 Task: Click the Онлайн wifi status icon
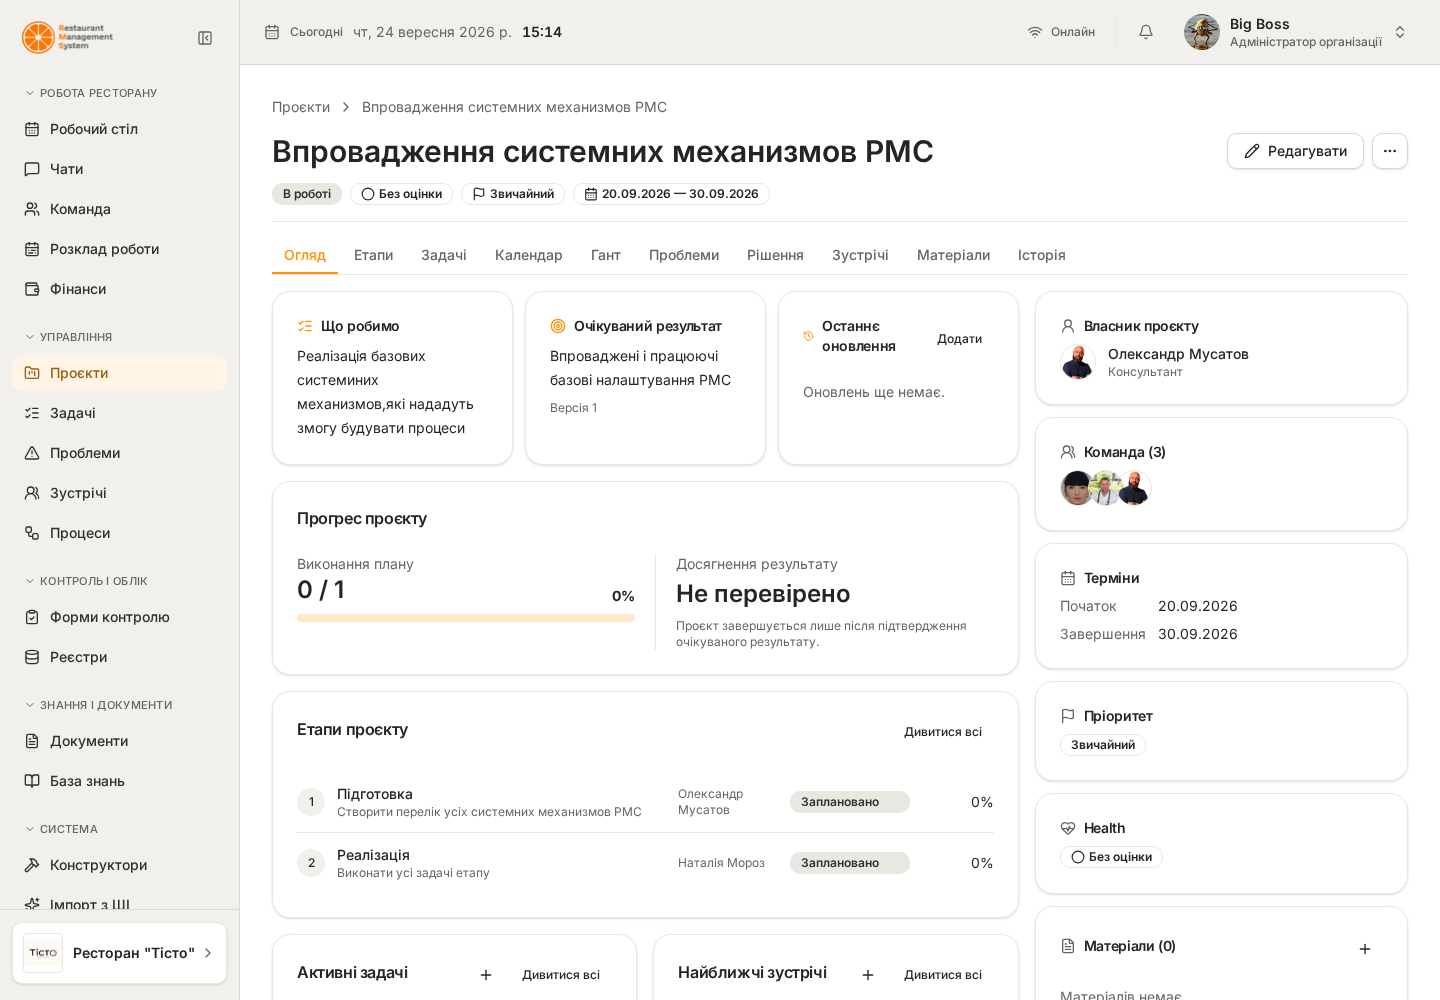(x=1035, y=32)
